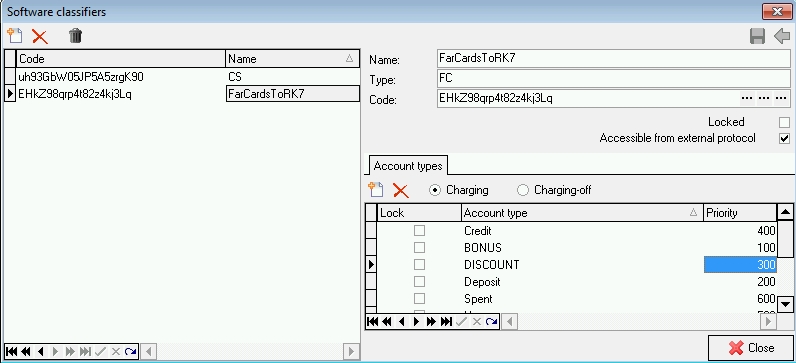Select the BONUS account type
The image size is (796, 363).
click(483, 248)
